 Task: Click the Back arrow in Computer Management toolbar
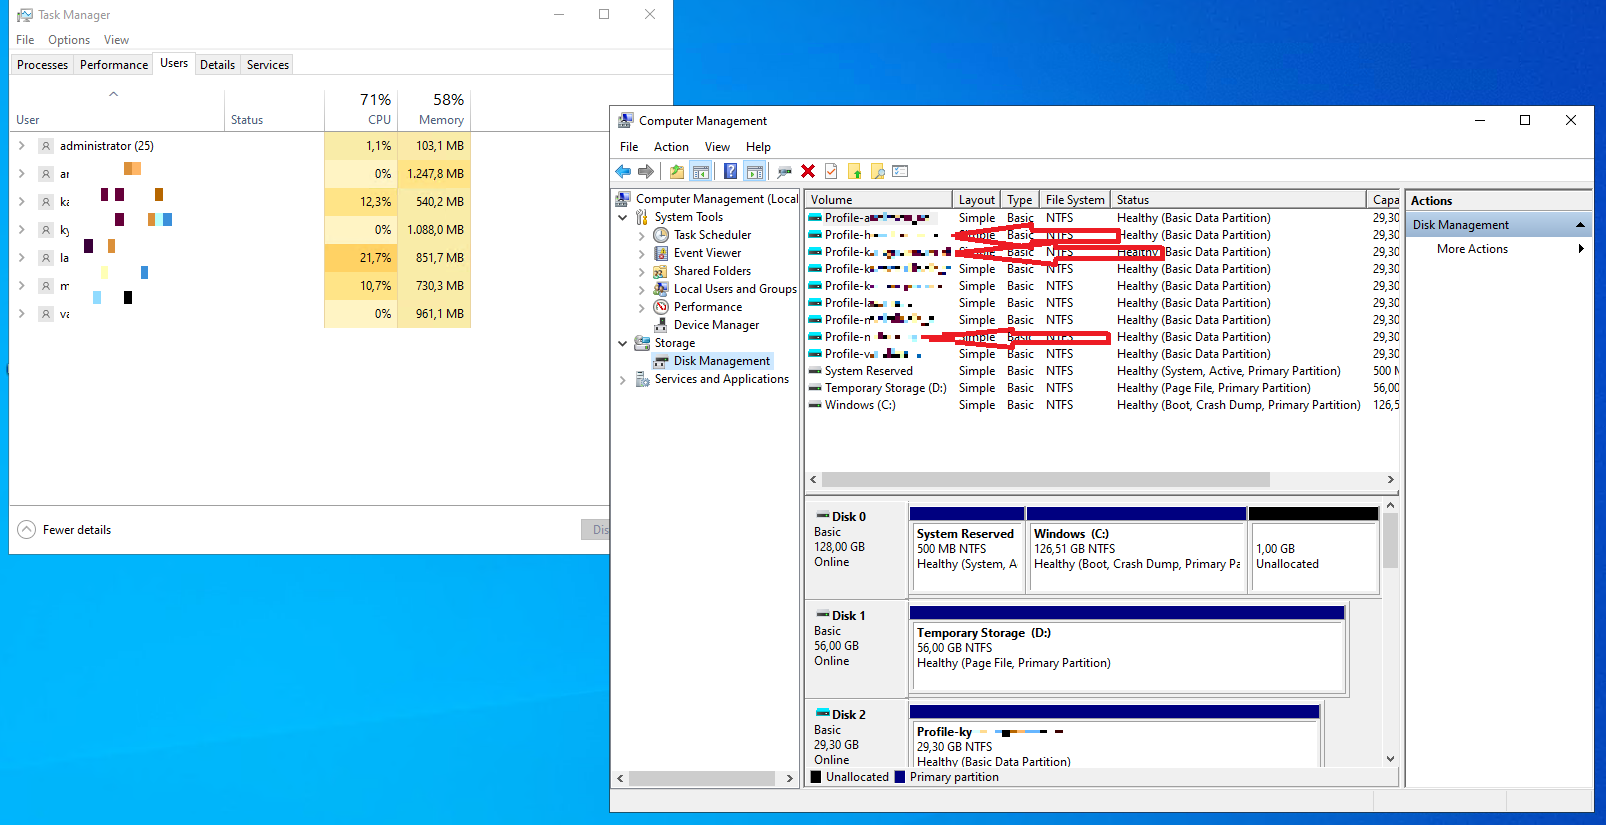click(x=623, y=172)
